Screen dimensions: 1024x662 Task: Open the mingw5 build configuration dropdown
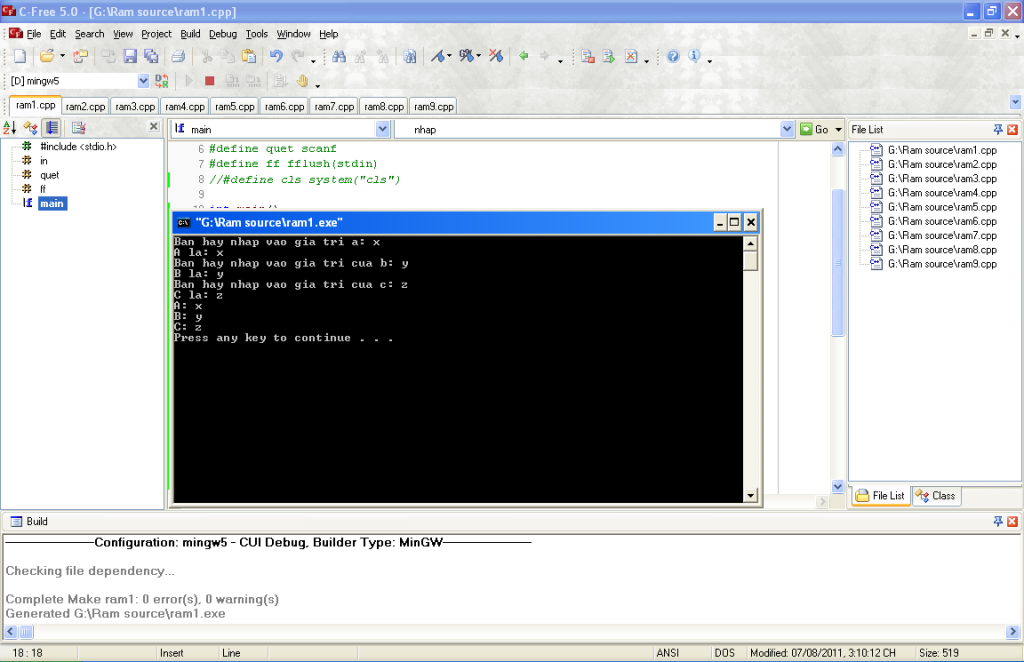pos(143,81)
